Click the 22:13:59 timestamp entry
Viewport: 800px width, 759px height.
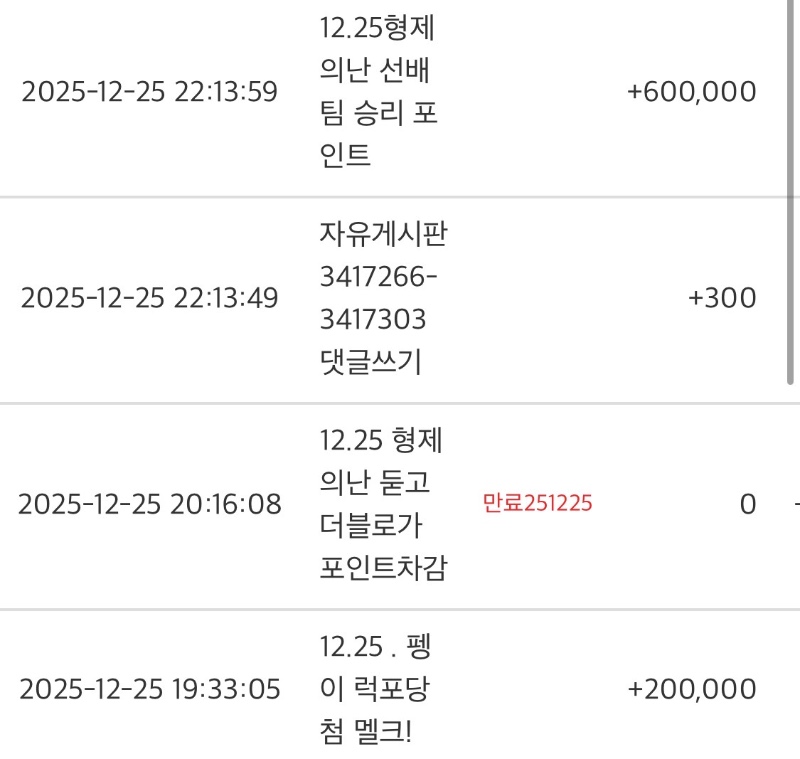pos(149,92)
